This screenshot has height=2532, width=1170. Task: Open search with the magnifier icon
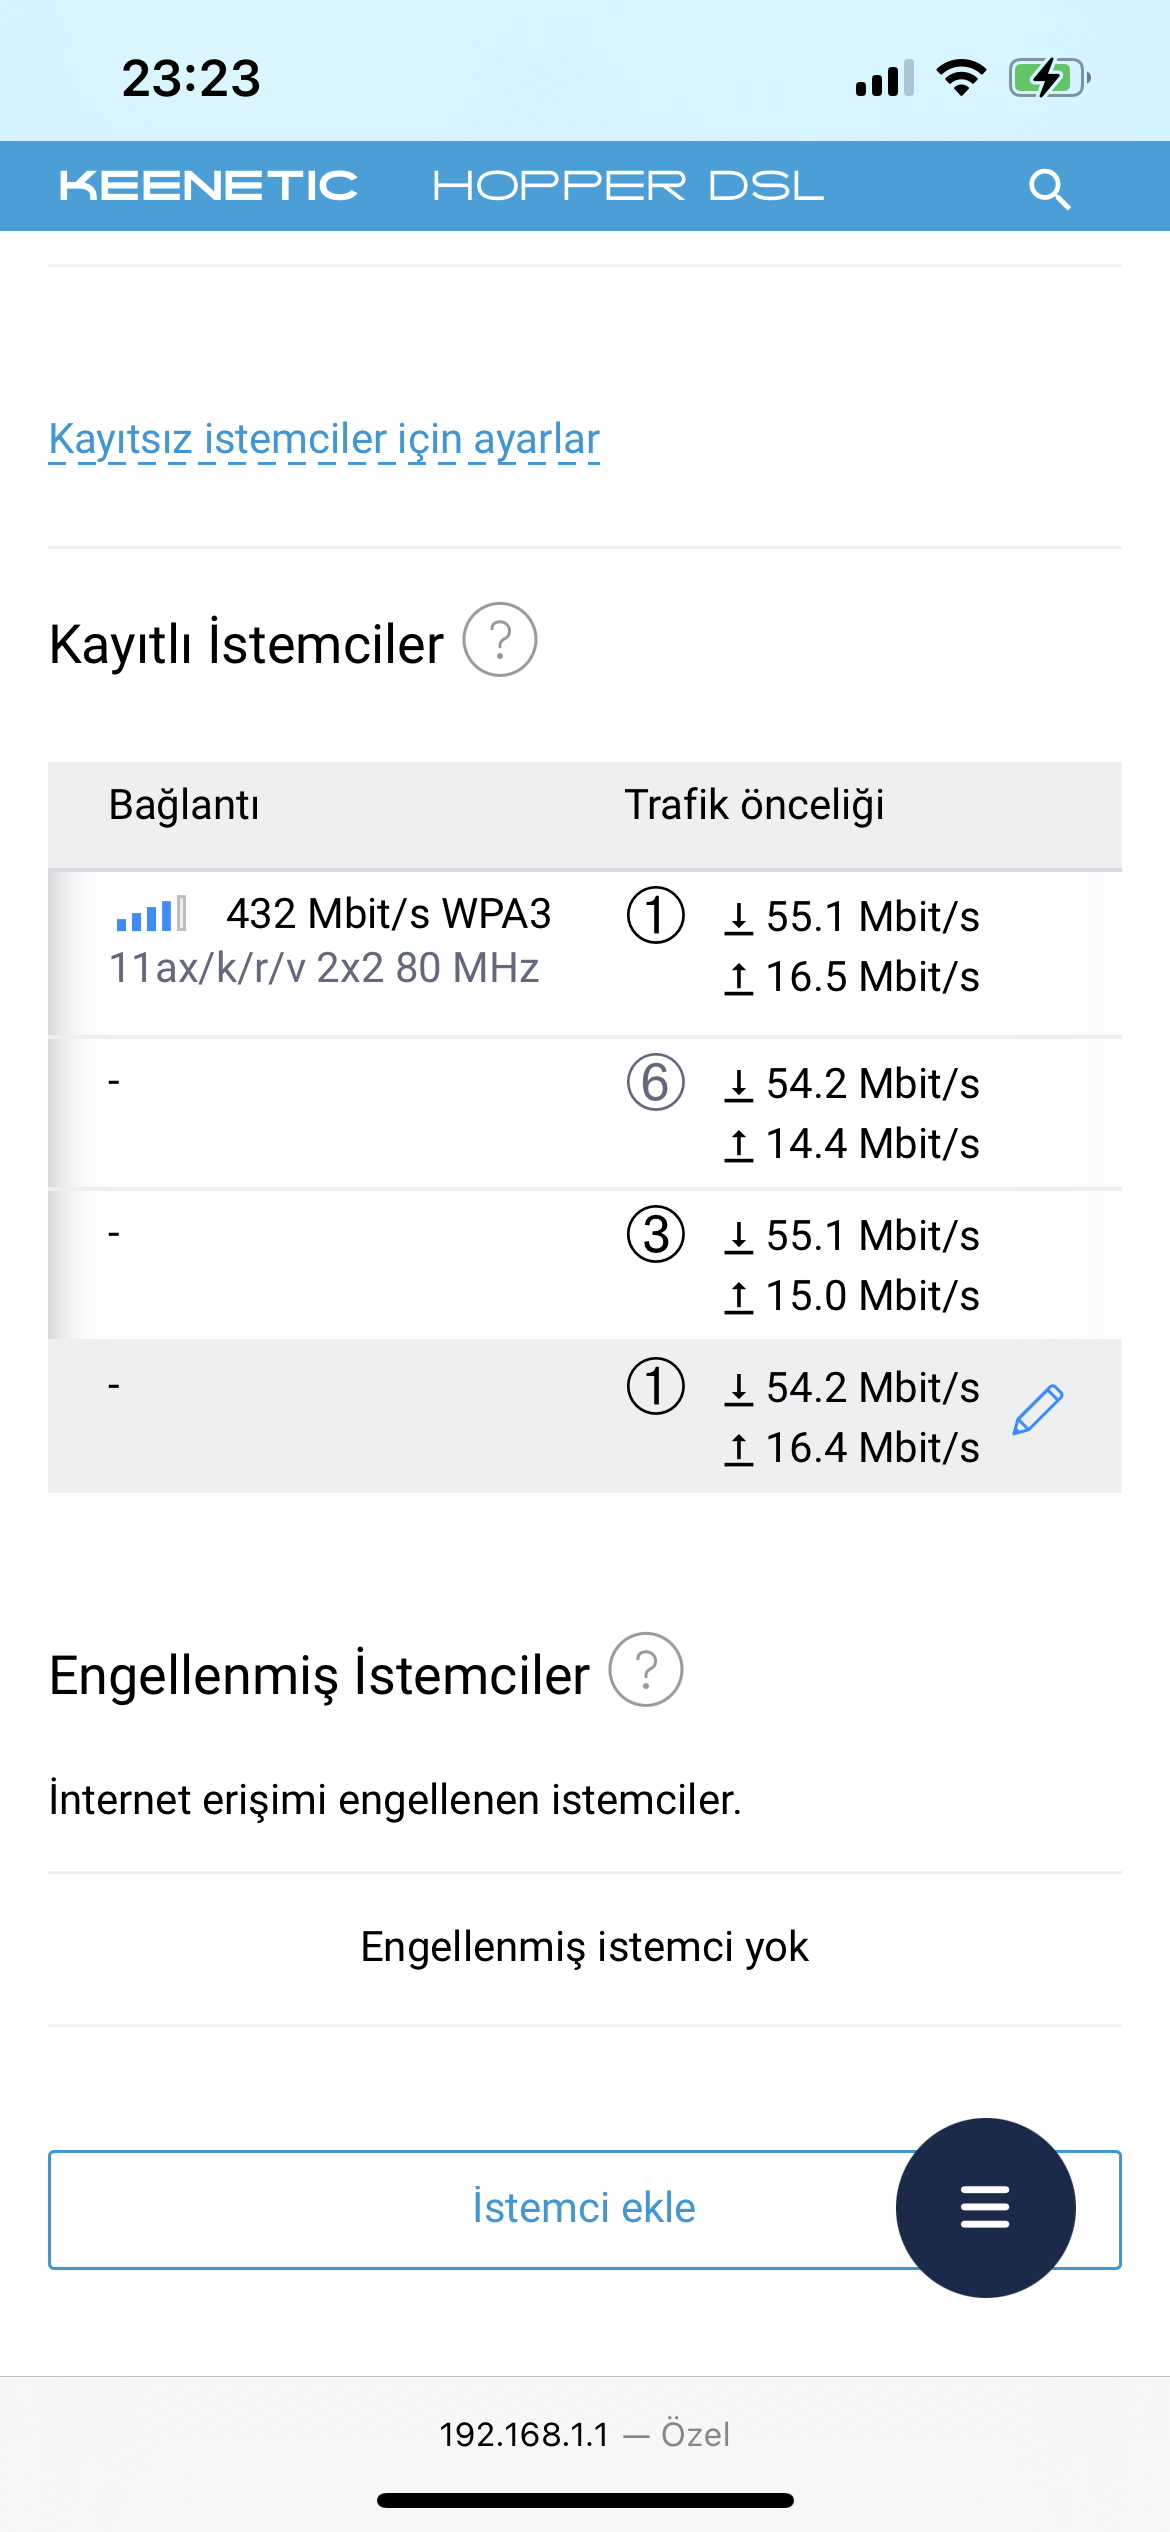pyautogui.click(x=1049, y=188)
